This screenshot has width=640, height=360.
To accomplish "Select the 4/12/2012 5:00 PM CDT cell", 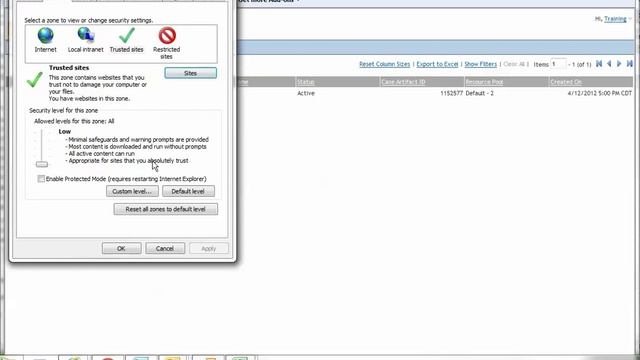I will (x=600, y=93).
